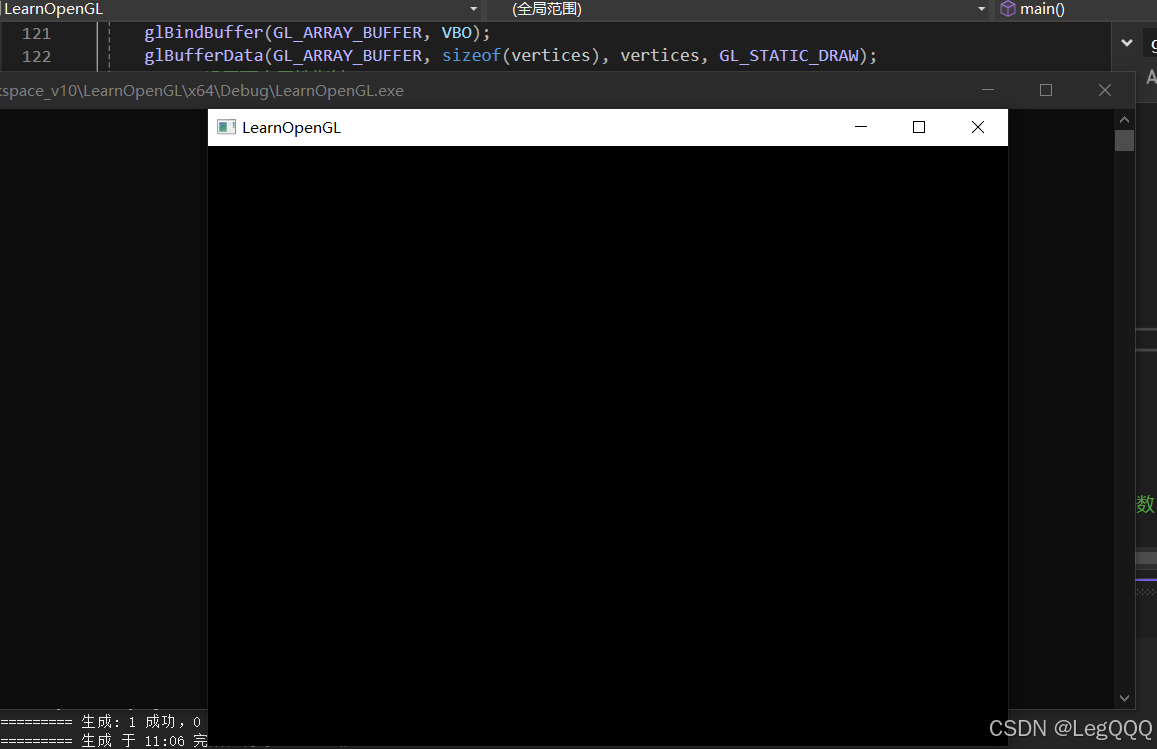Minimize the LearnOpenGL.exe console window
Viewport: 1157px width, 749px height.
coord(988,90)
